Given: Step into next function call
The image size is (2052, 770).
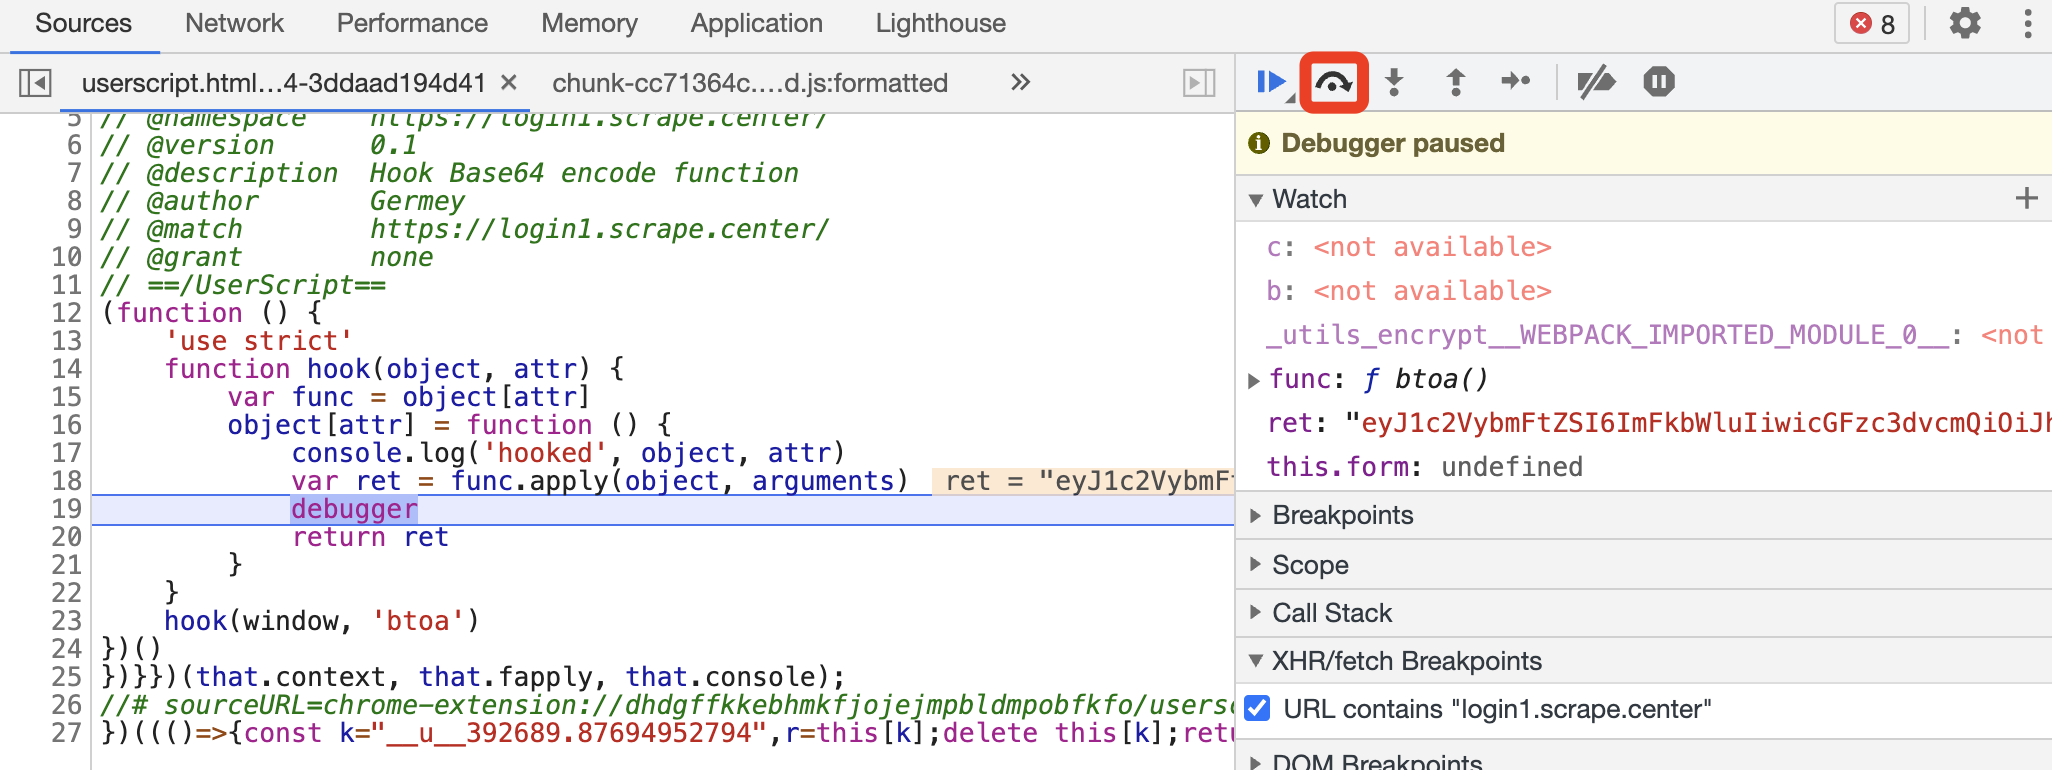Looking at the screenshot, I should pos(1394,82).
